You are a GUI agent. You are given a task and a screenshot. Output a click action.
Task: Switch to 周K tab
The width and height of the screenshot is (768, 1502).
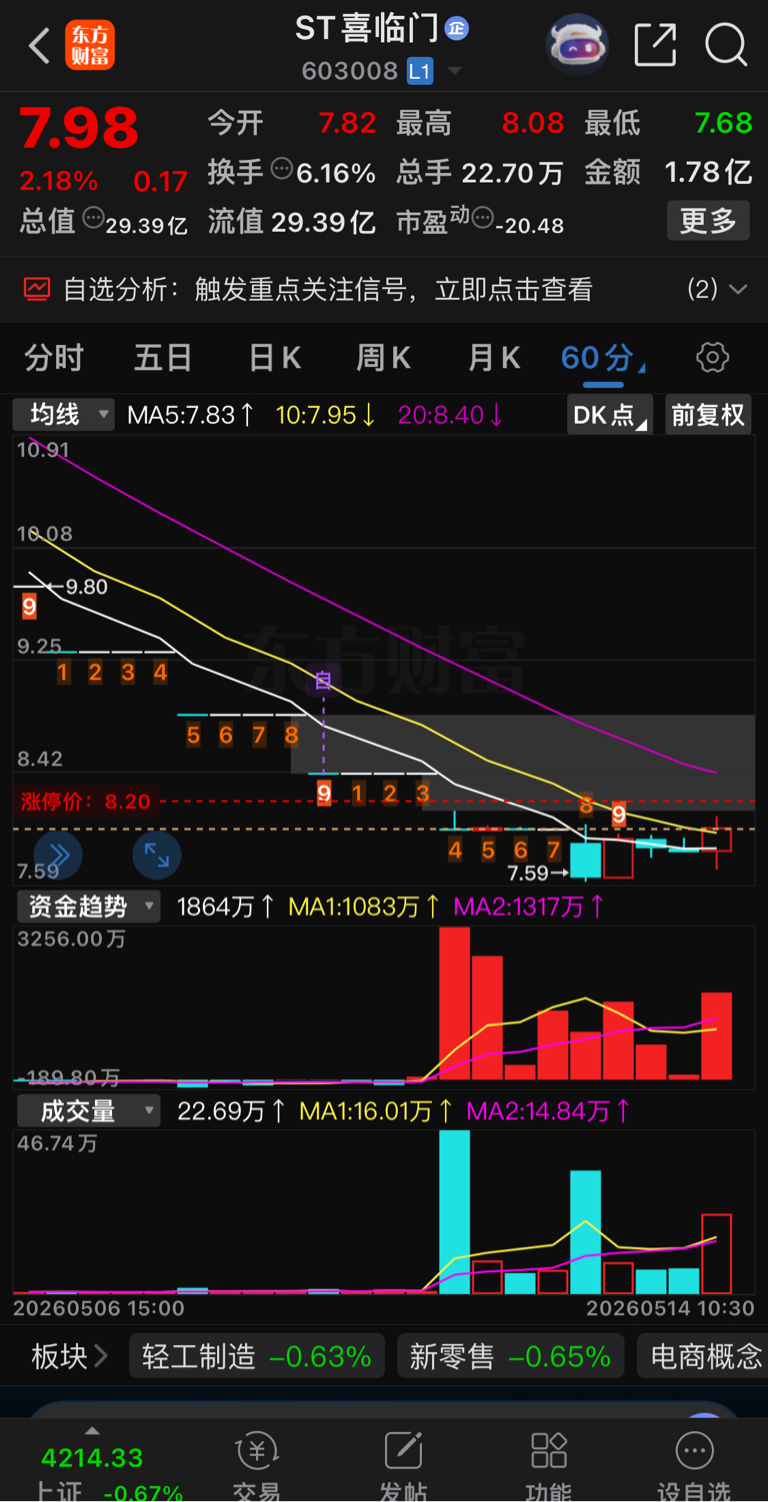[x=383, y=358]
